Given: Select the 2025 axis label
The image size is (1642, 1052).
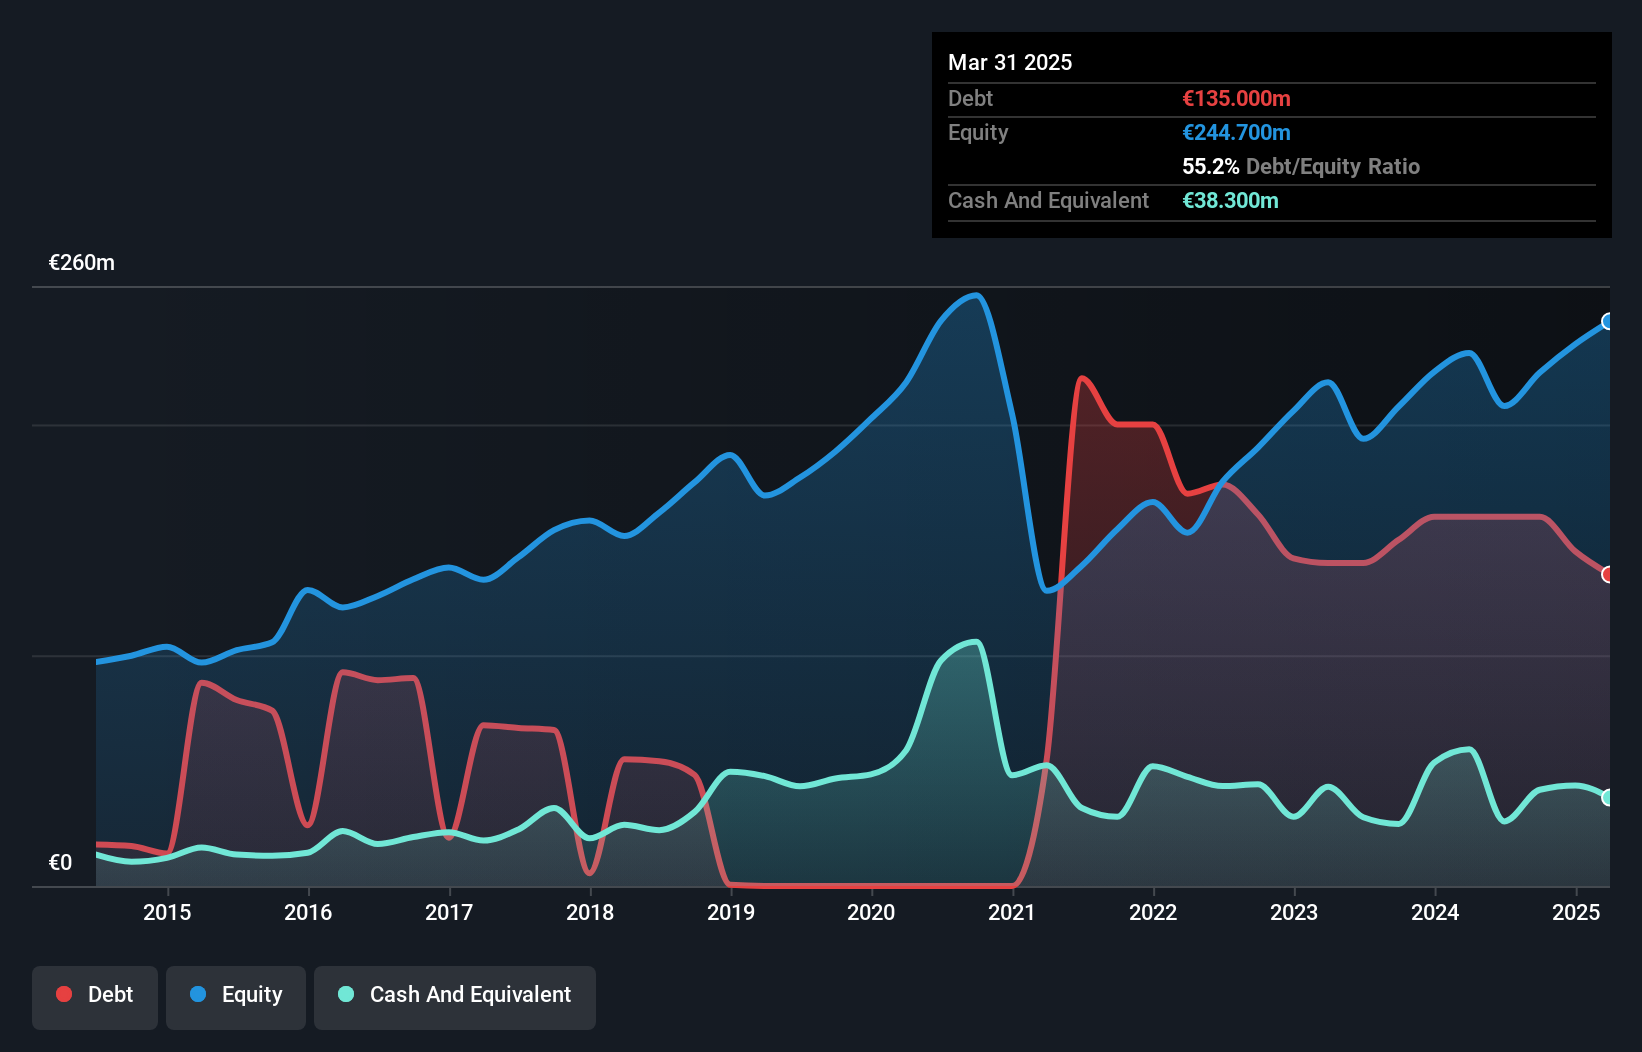Looking at the screenshot, I should [x=1577, y=912].
